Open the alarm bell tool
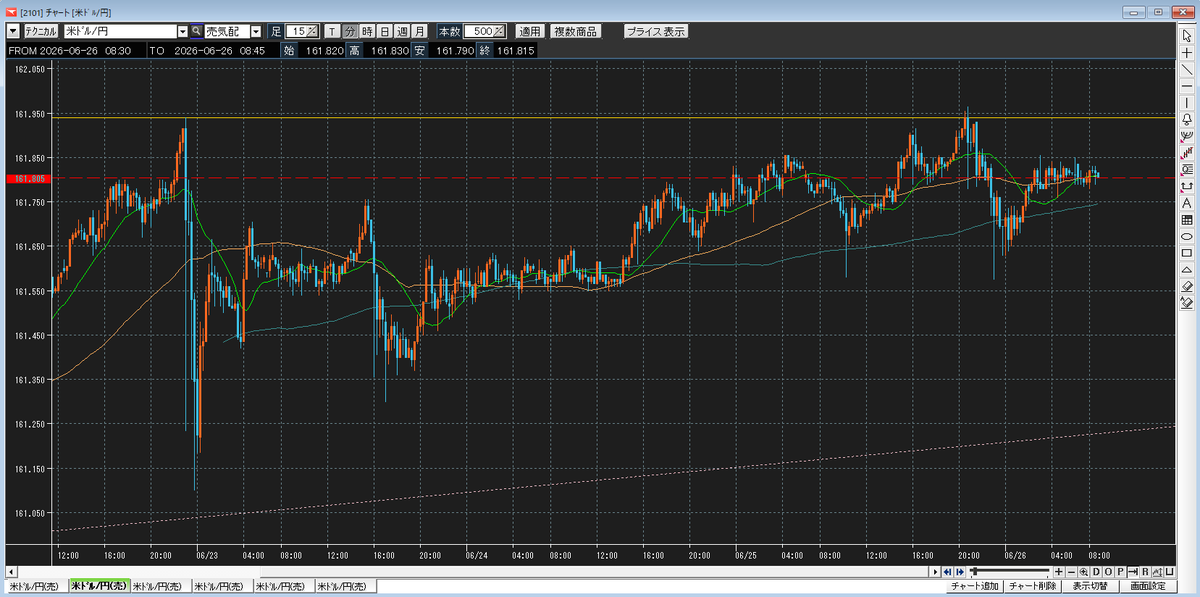Viewport: 1200px width, 597px height. (1187, 118)
